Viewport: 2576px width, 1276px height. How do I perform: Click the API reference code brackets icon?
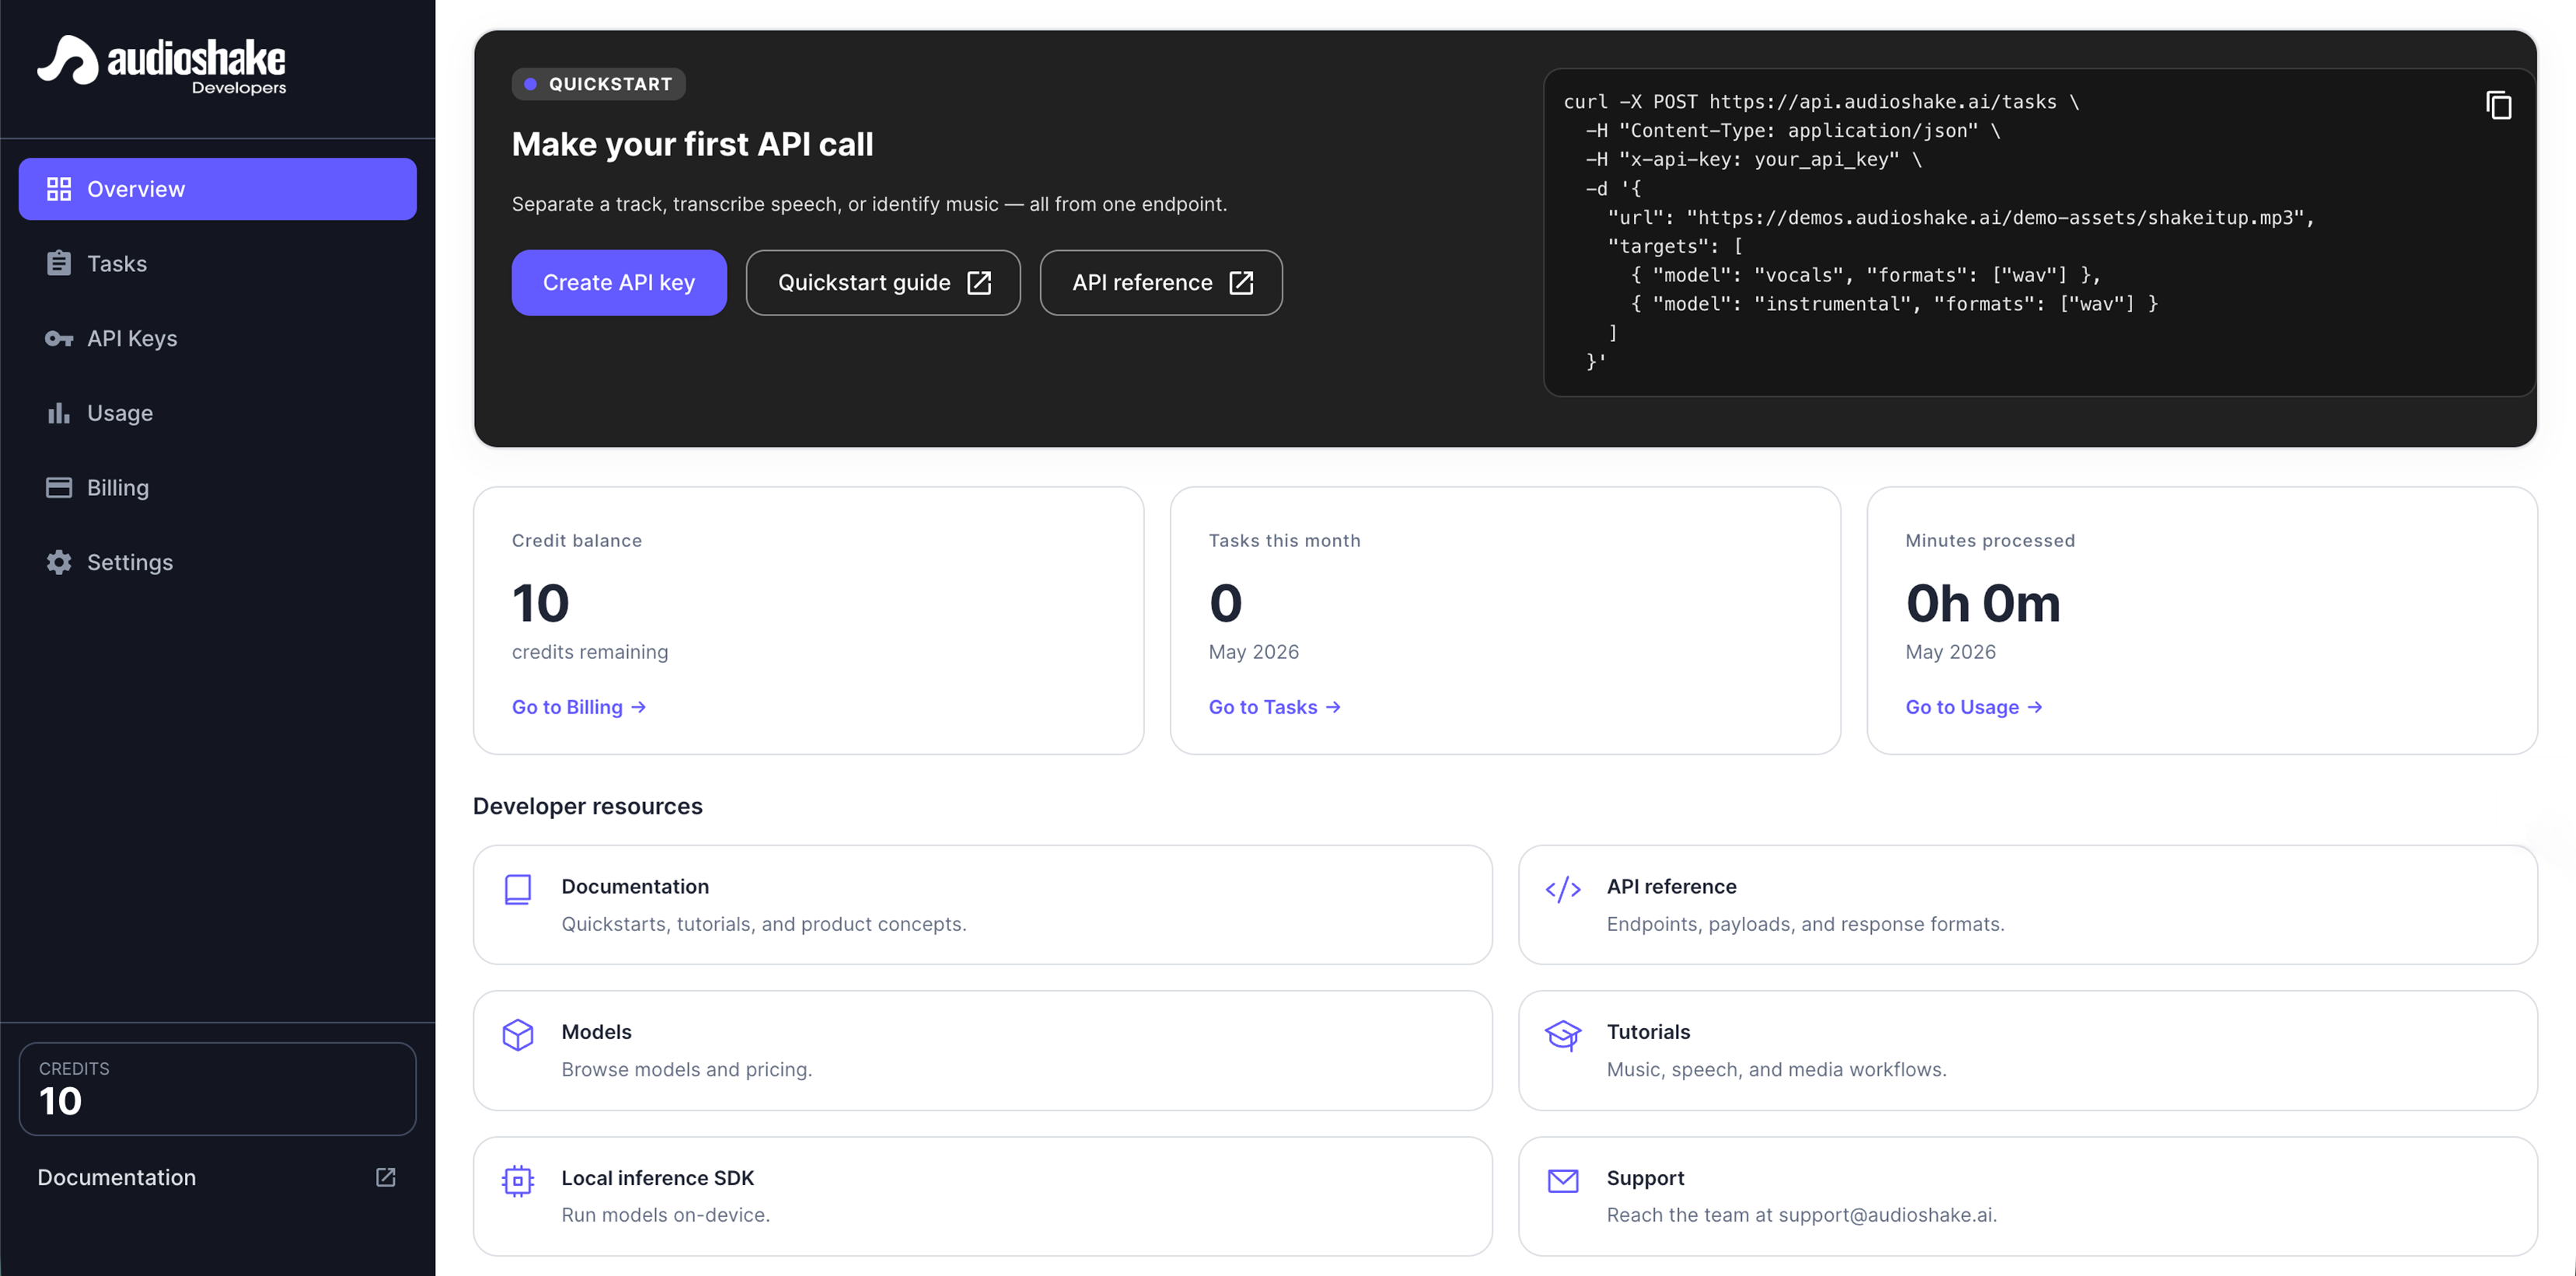1563,889
